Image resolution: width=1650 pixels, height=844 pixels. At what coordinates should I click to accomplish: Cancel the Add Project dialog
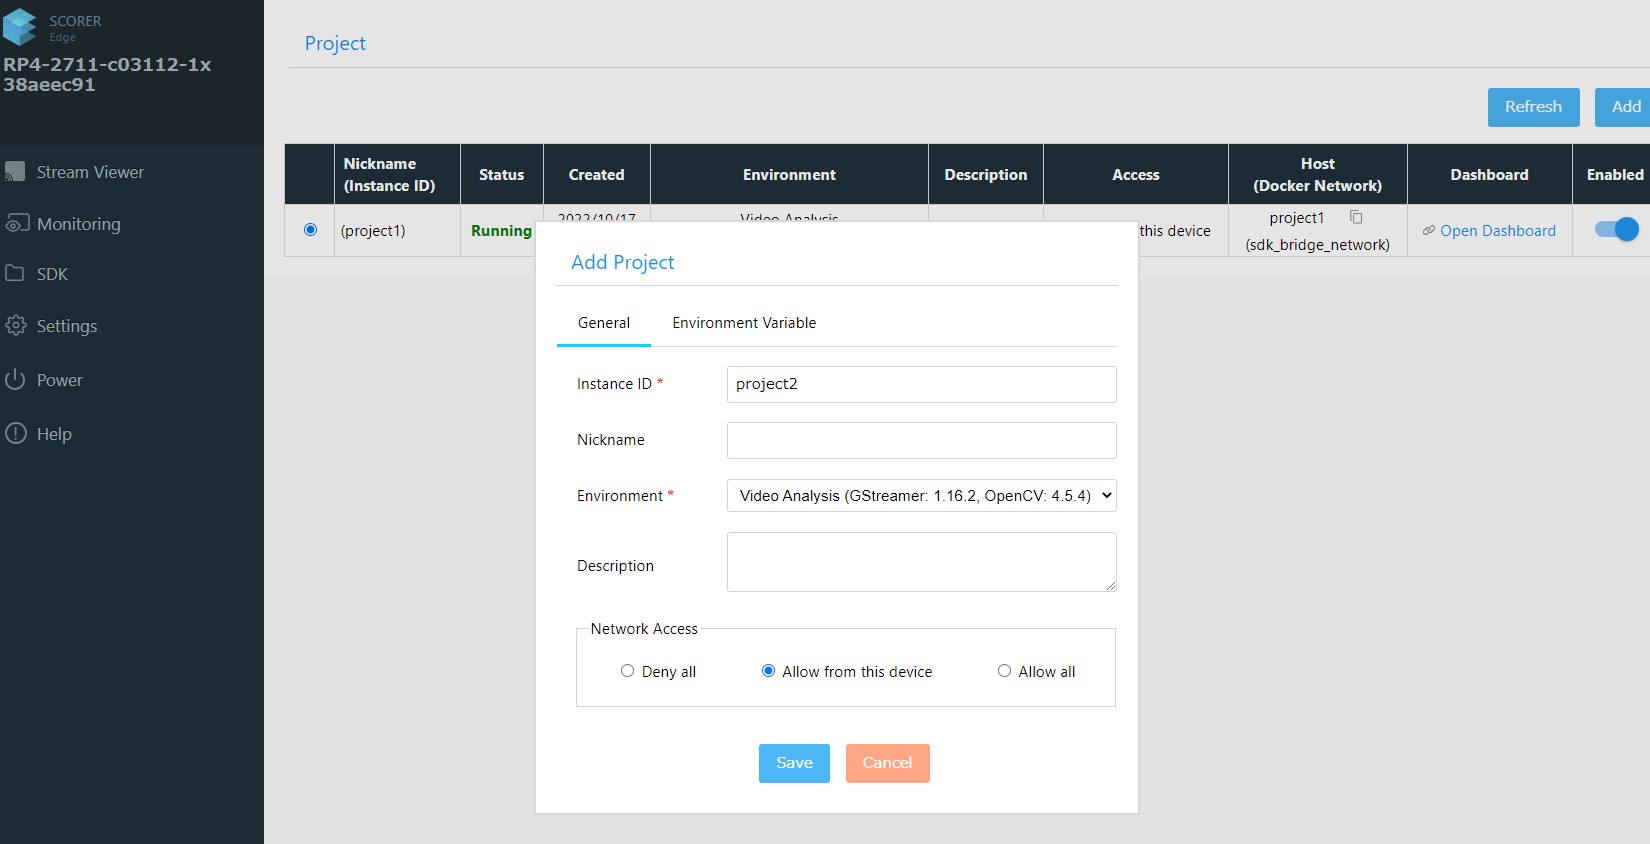(887, 763)
